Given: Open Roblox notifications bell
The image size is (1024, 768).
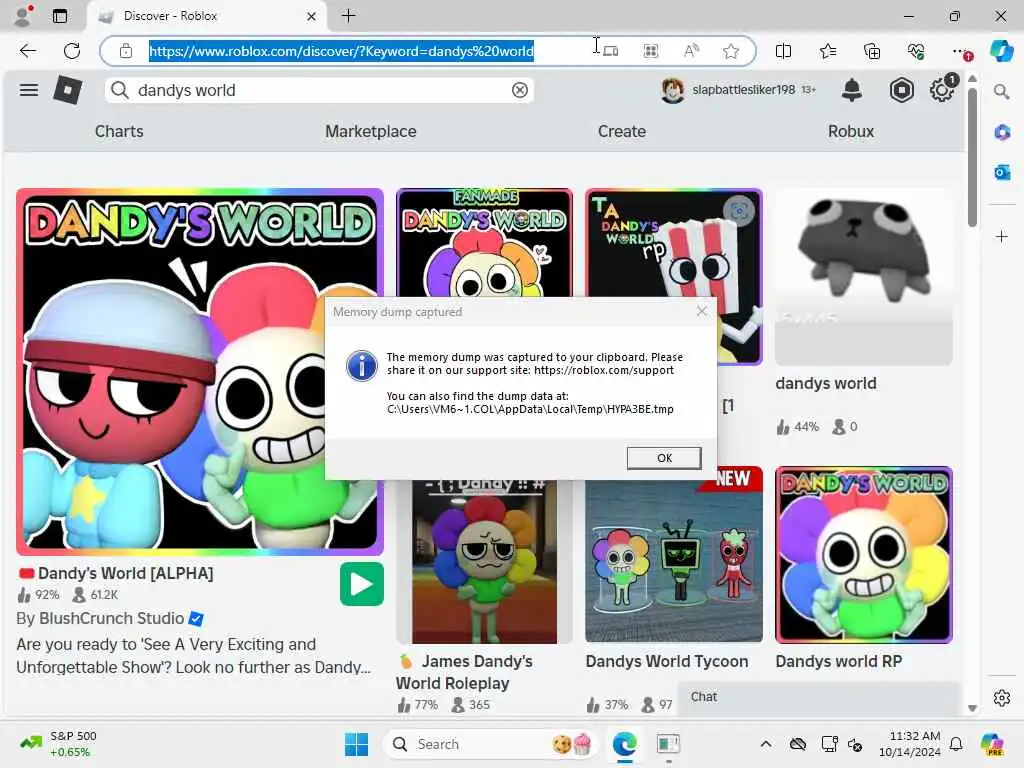Looking at the screenshot, I should tap(852, 89).
